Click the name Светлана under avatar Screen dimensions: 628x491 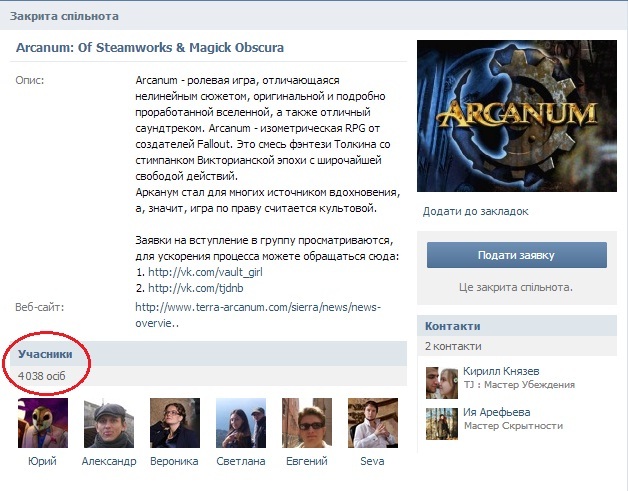[241, 461]
